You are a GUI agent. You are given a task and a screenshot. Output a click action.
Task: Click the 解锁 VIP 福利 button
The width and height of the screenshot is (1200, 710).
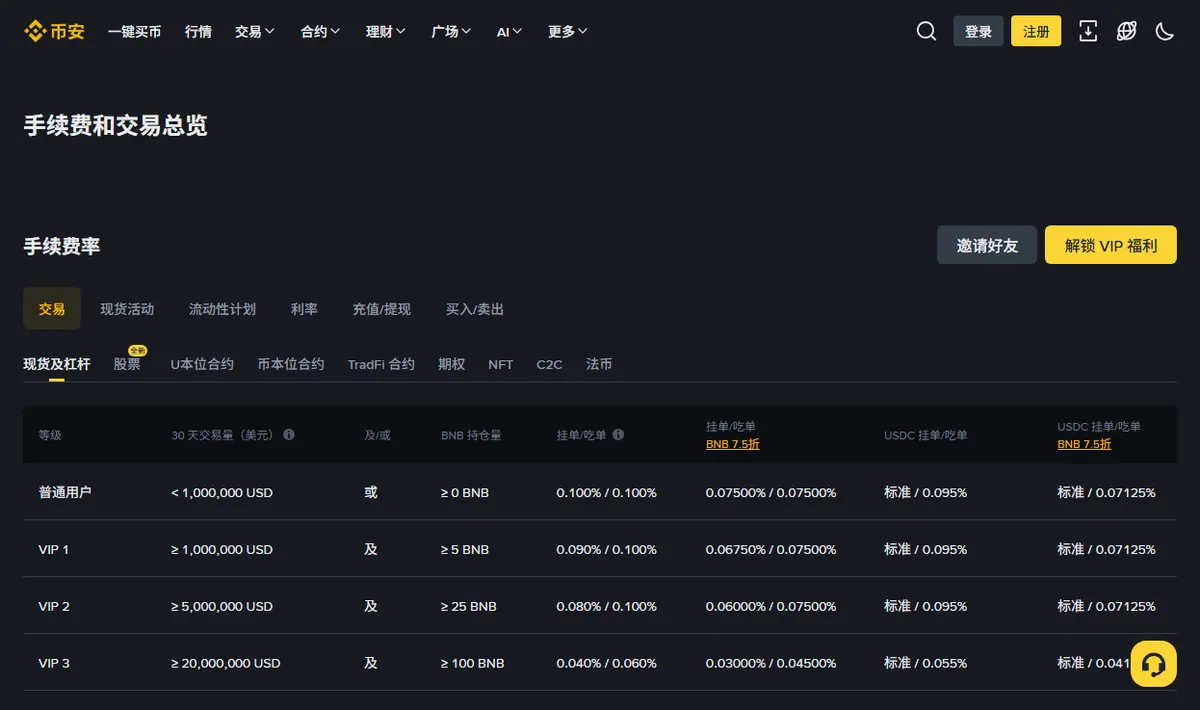[x=1111, y=245]
